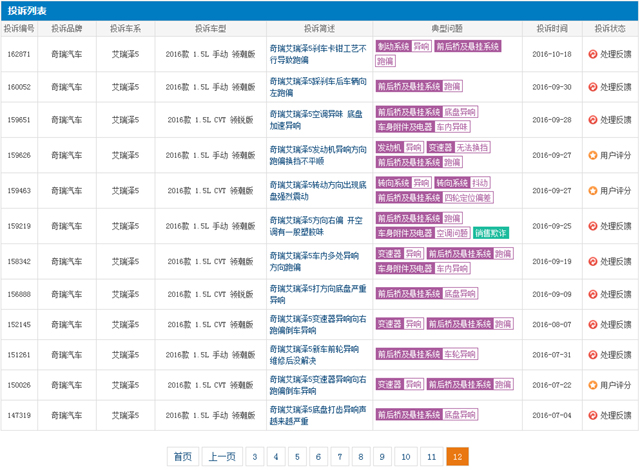Open page 6 of complaints
The width and height of the screenshot is (640, 470).
[x=318, y=457]
